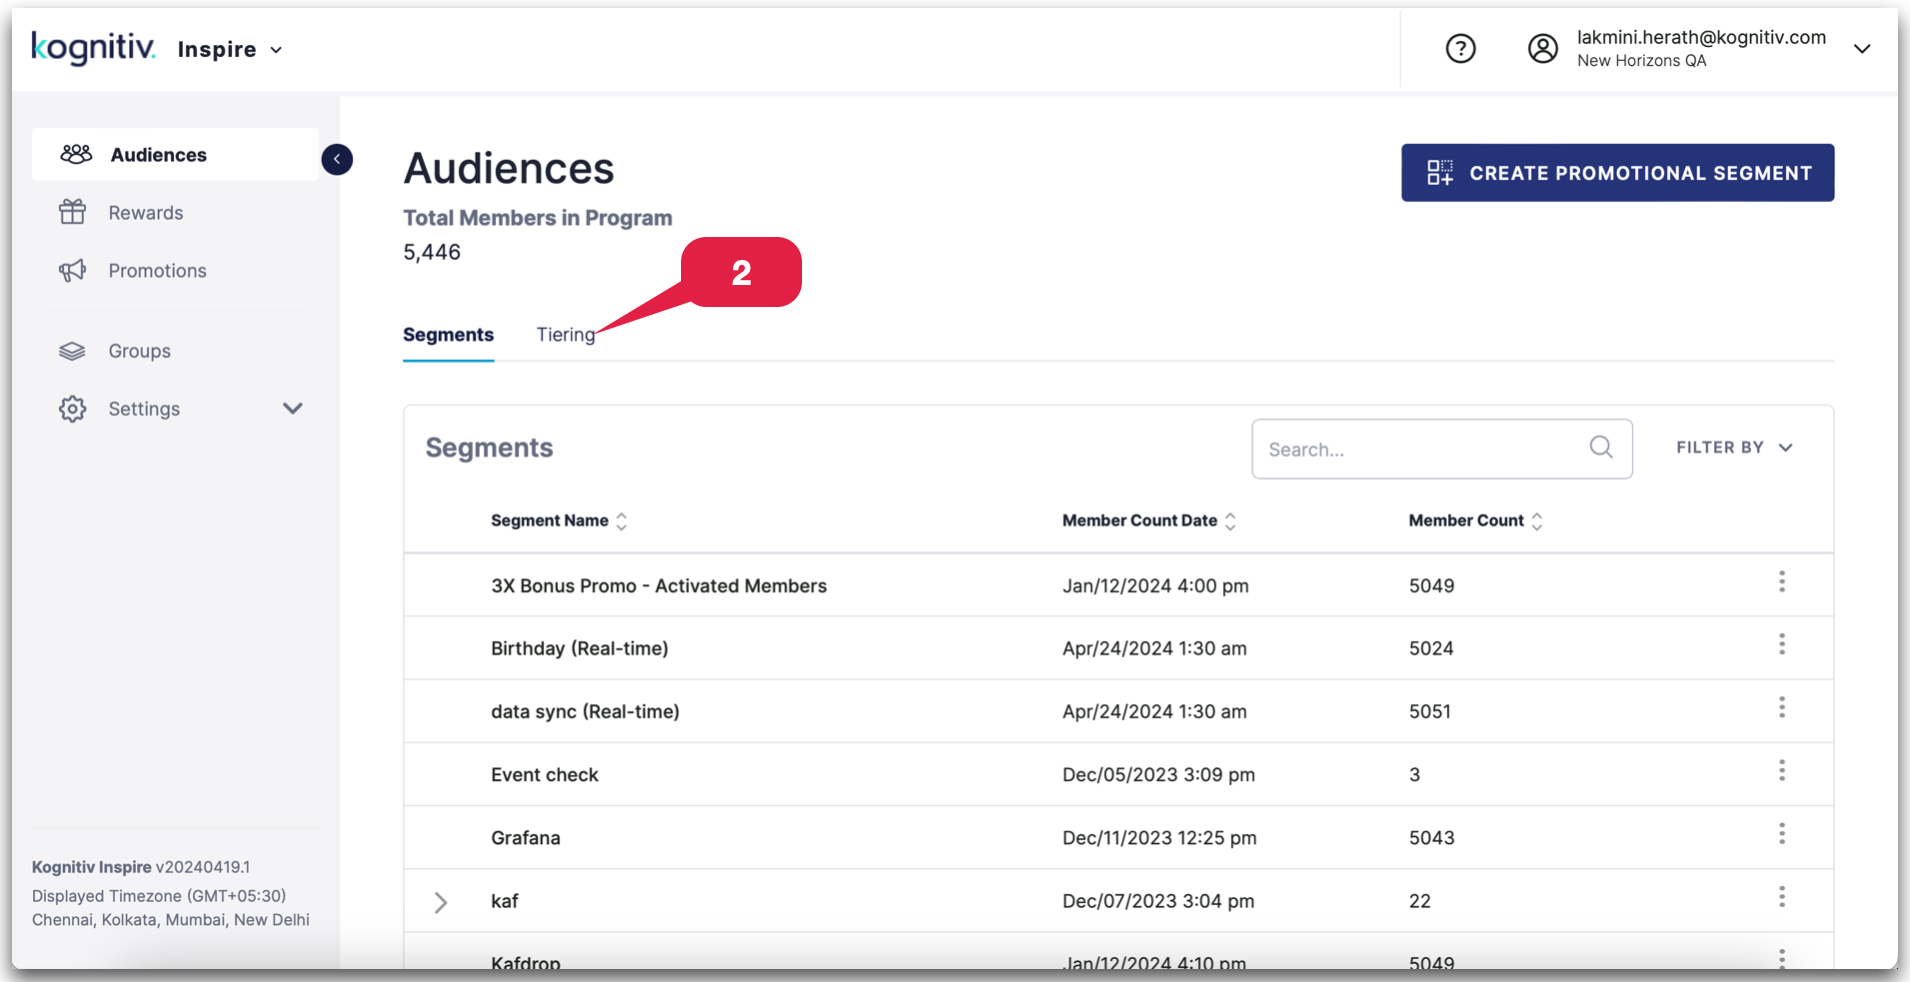Open Rewards in the sidebar
The height and width of the screenshot is (982, 1910).
145,212
